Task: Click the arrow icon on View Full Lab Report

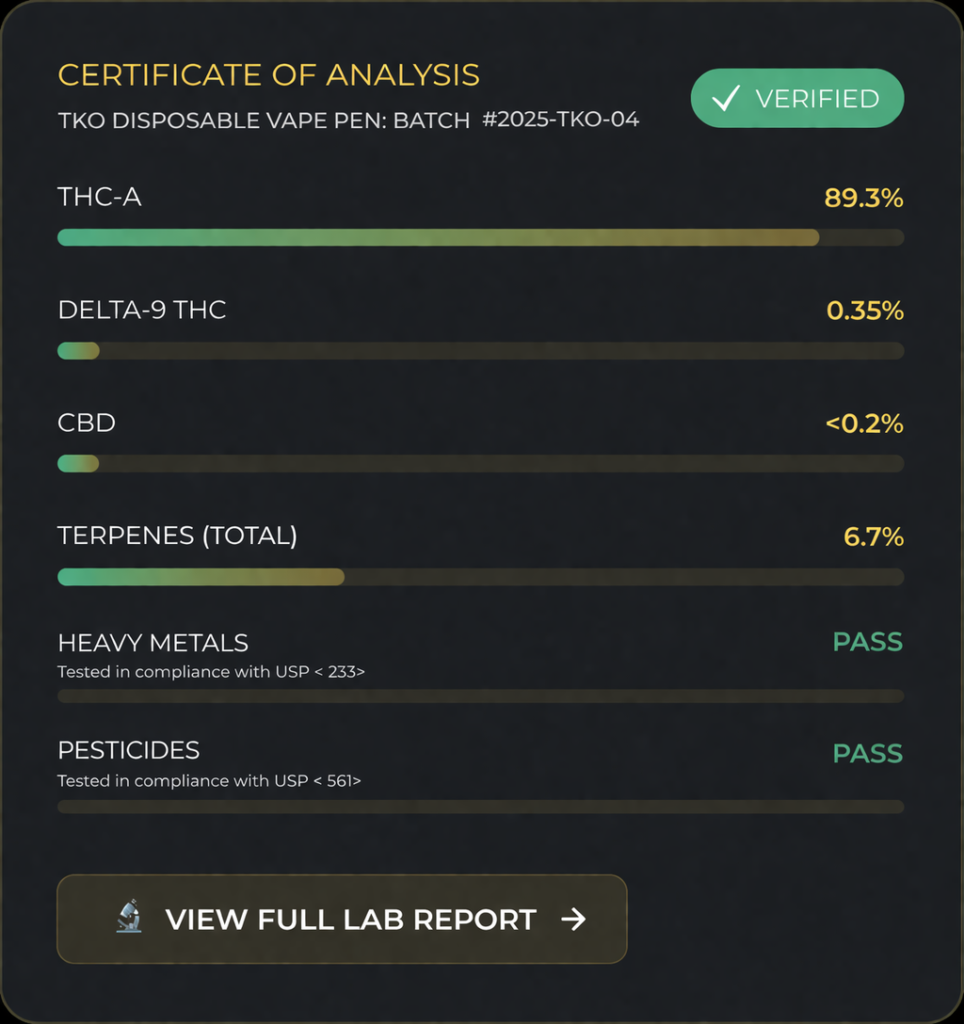Action: 573,919
